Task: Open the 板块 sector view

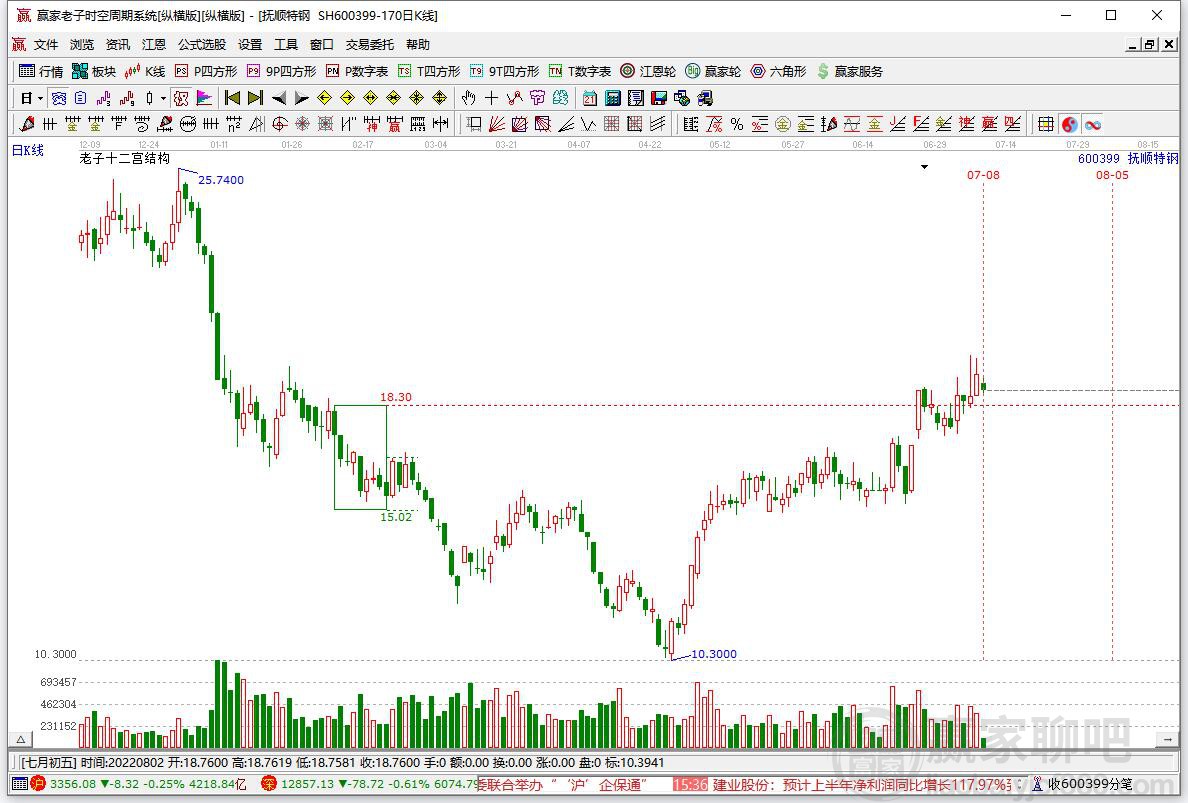Action: pos(94,71)
